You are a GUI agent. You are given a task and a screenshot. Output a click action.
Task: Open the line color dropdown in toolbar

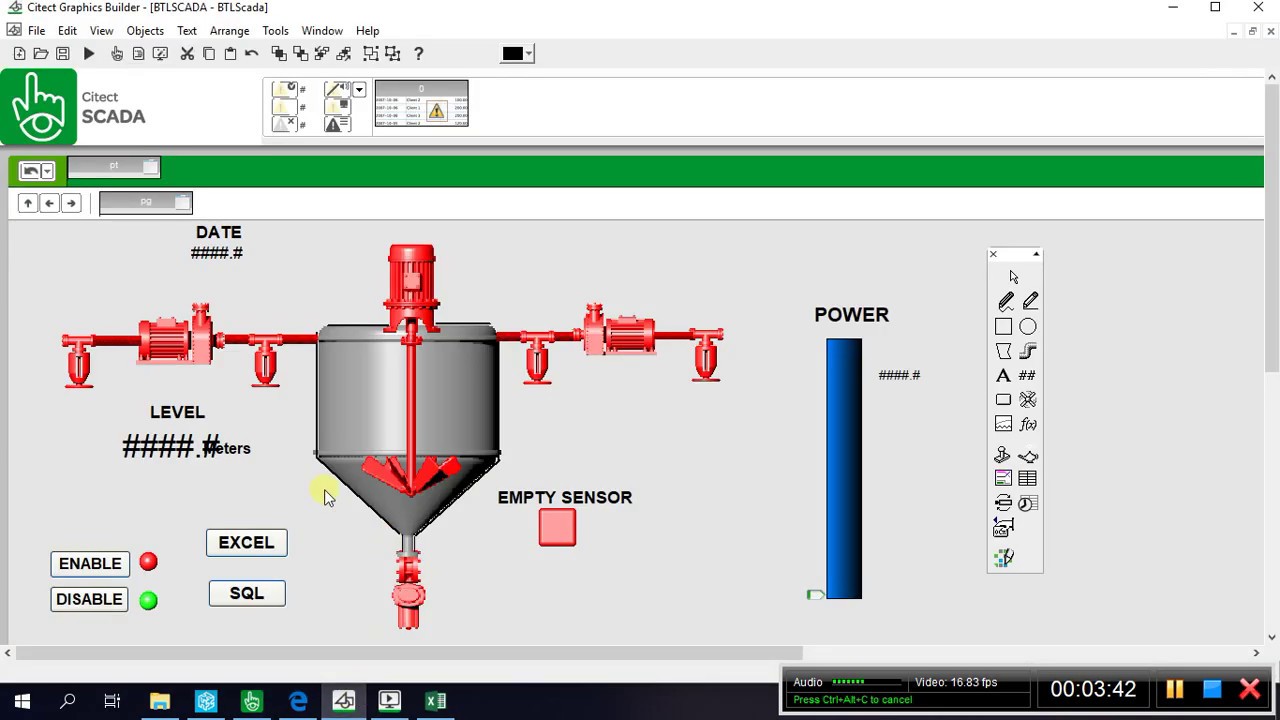click(529, 54)
